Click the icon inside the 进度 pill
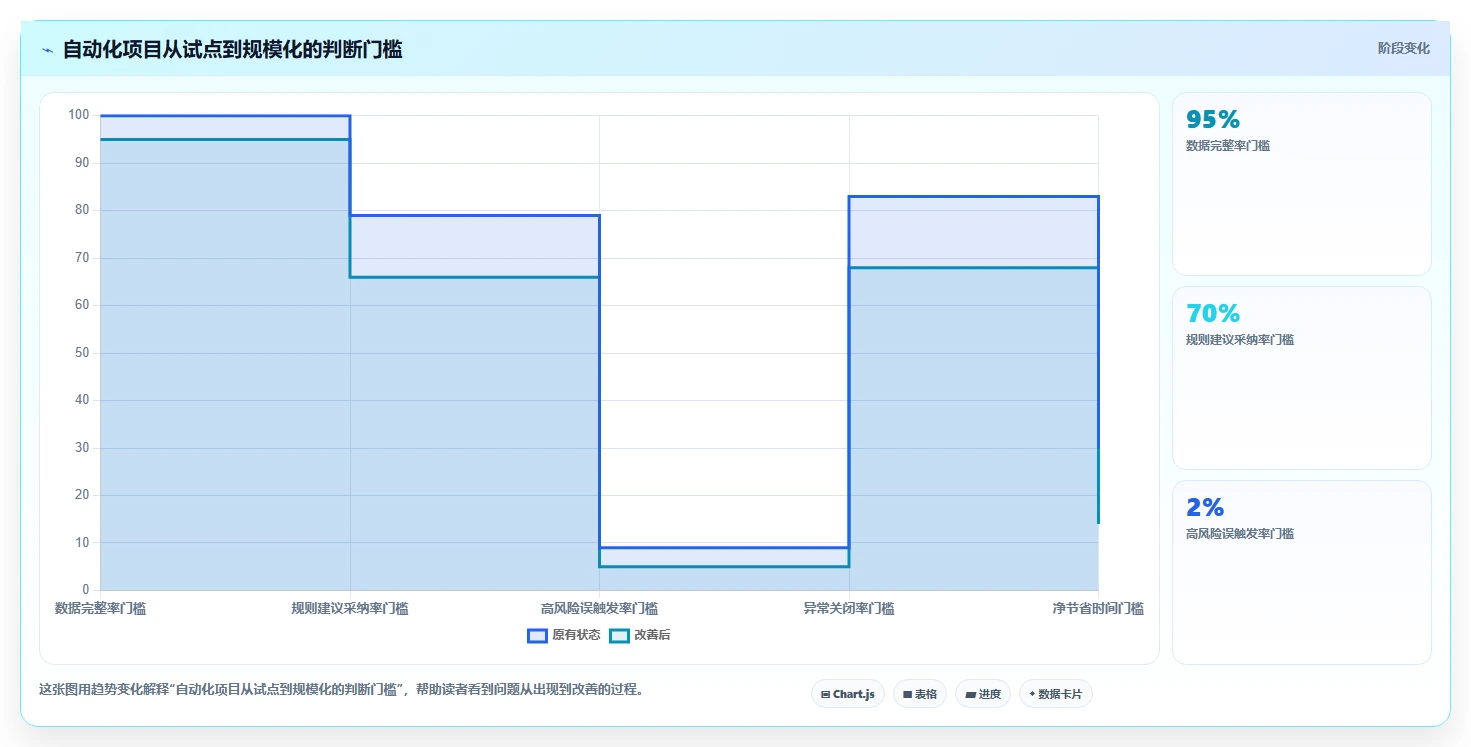The image size is (1471, 747). click(970, 694)
